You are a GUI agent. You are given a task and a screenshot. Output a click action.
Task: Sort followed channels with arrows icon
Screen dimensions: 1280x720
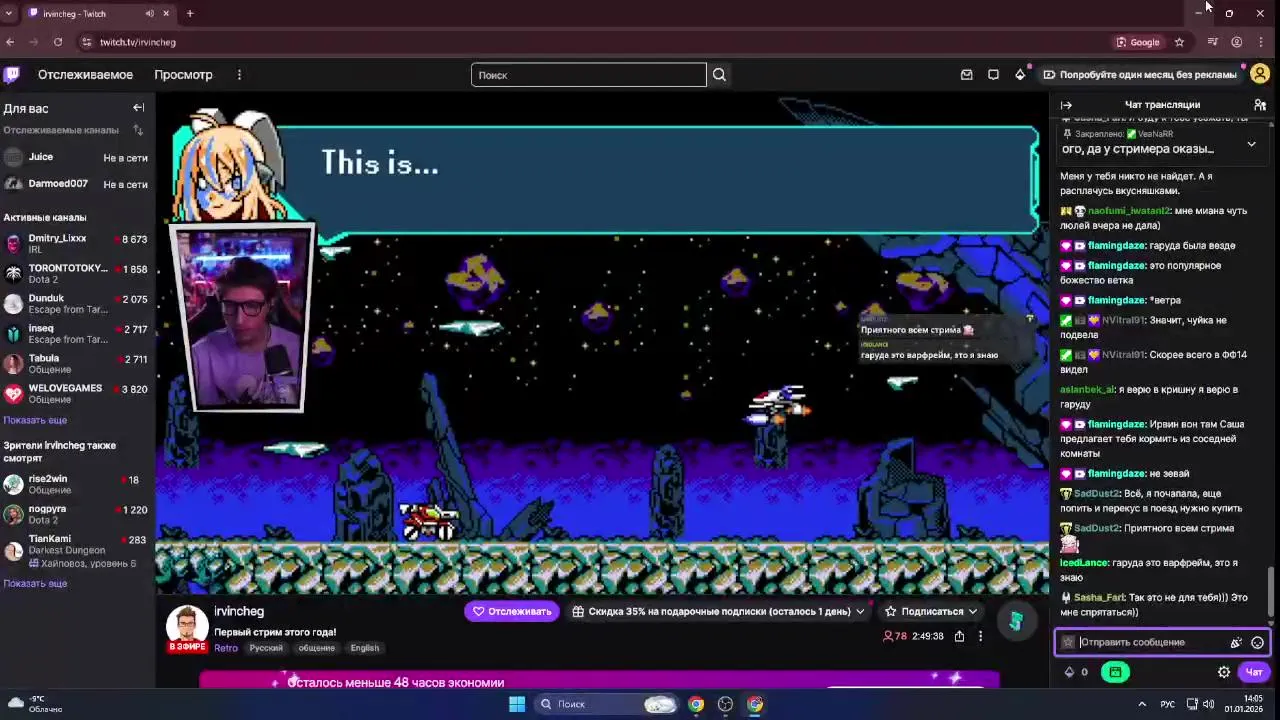[138, 130]
